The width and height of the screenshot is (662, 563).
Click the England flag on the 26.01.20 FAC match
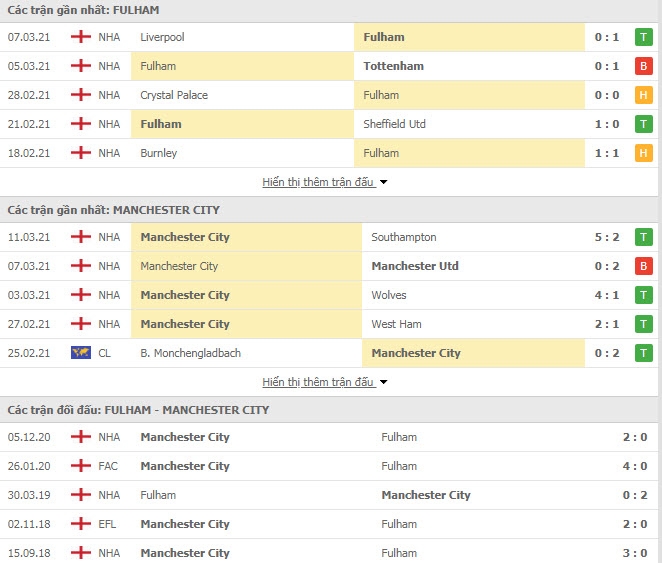coord(80,466)
